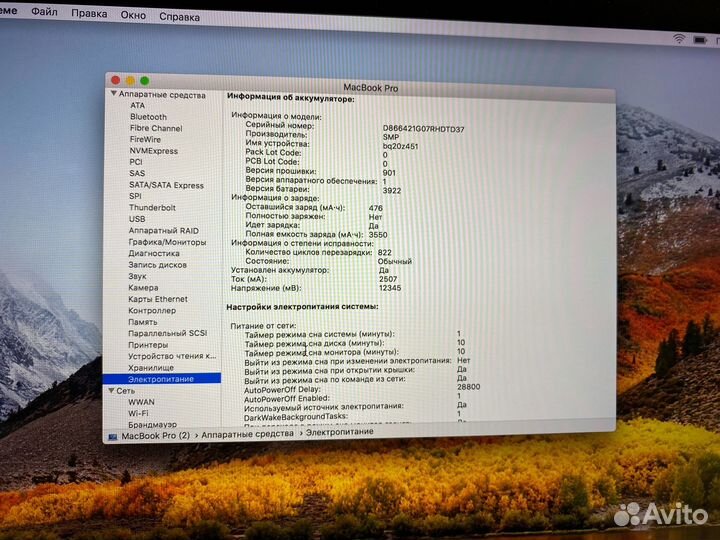The image size is (720, 540).
Task: Select Карты Ethernet in the sidebar
Action: click(x=158, y=299)
